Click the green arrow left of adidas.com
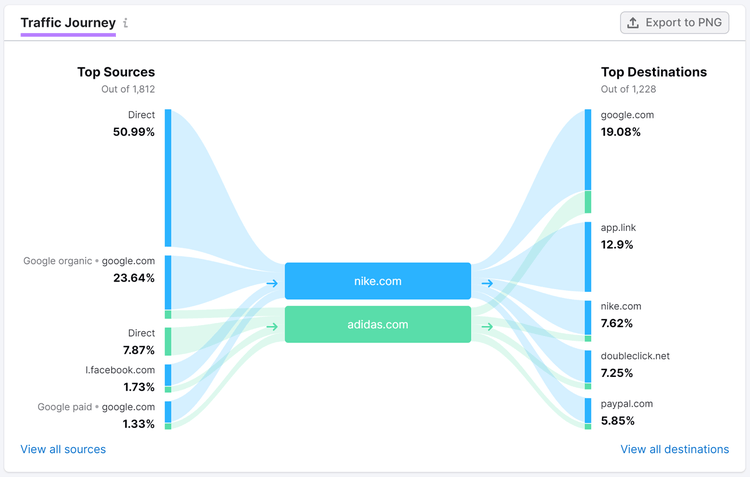 tap(272, 327)
